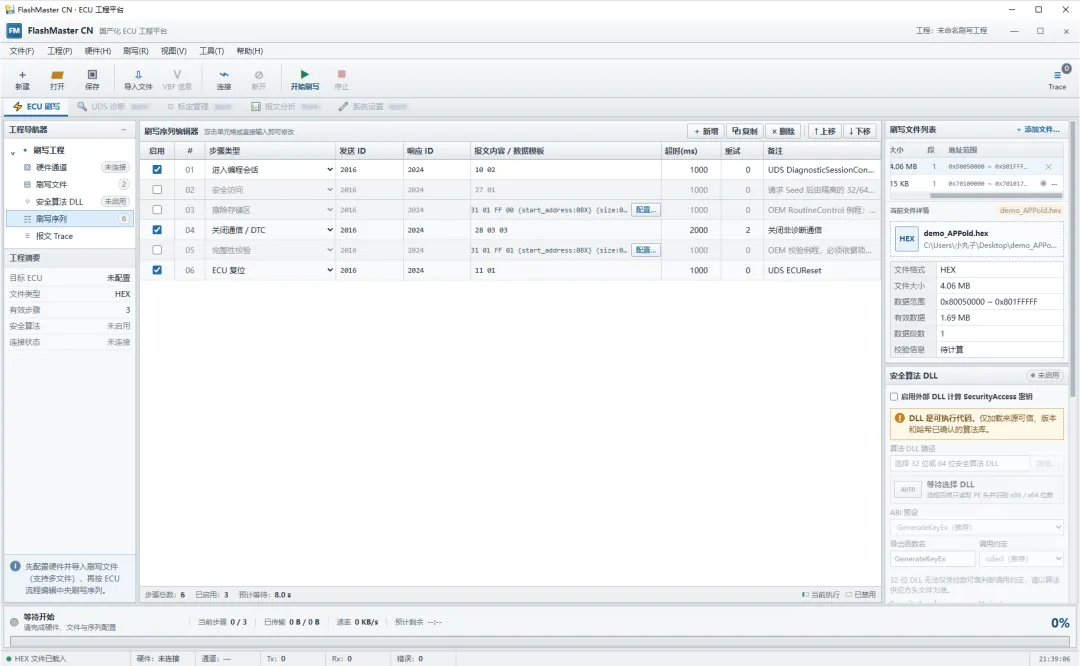
Task: Click the 保存 (Save) toolbar icon
Action: [x=92, y=74]
